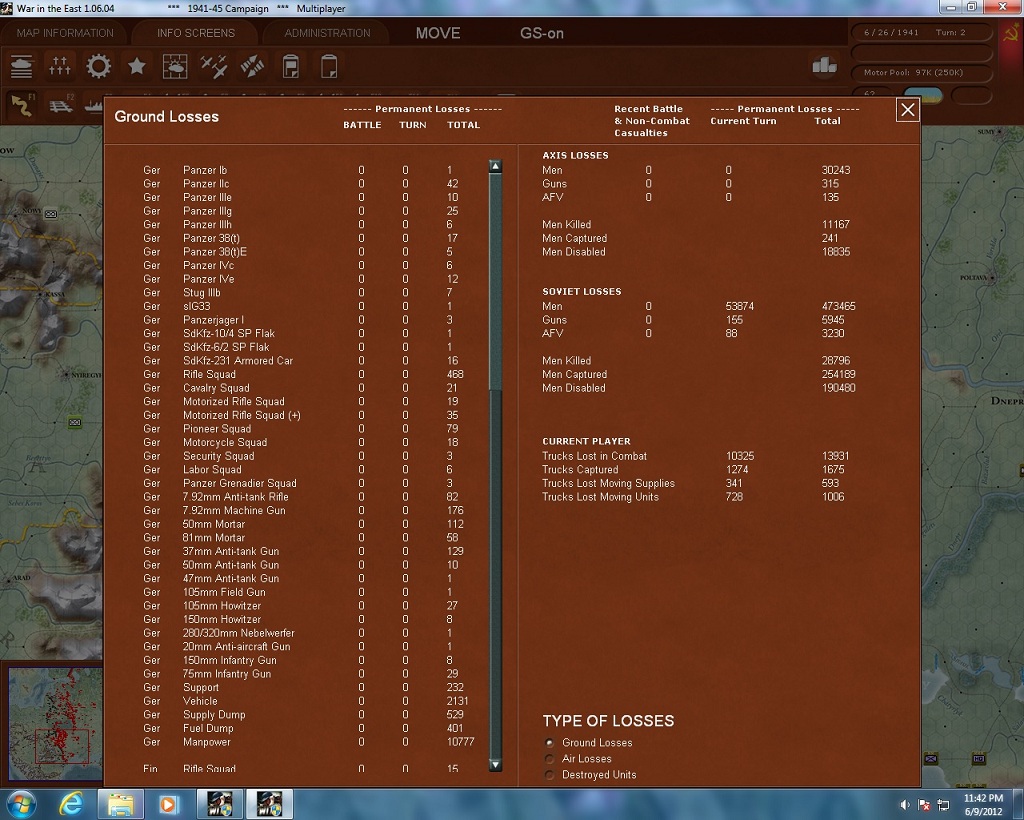
Task: Click the losses list scrollbar thumb
Action: (495, 282)
